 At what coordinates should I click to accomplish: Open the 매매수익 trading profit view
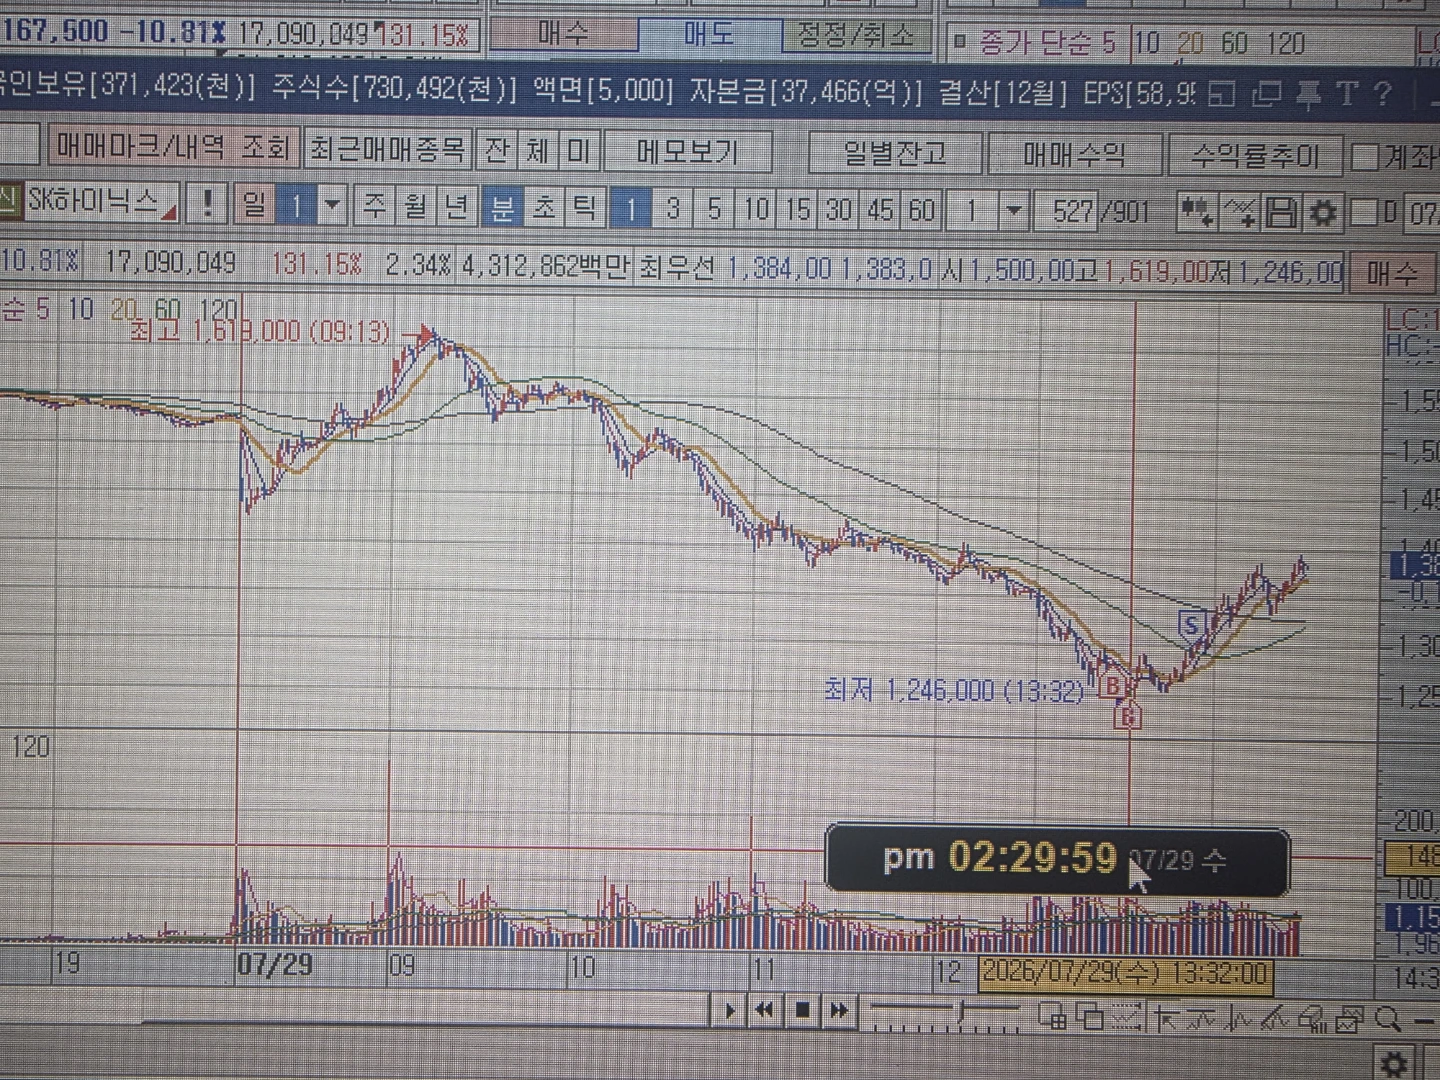pos(1074,155)
